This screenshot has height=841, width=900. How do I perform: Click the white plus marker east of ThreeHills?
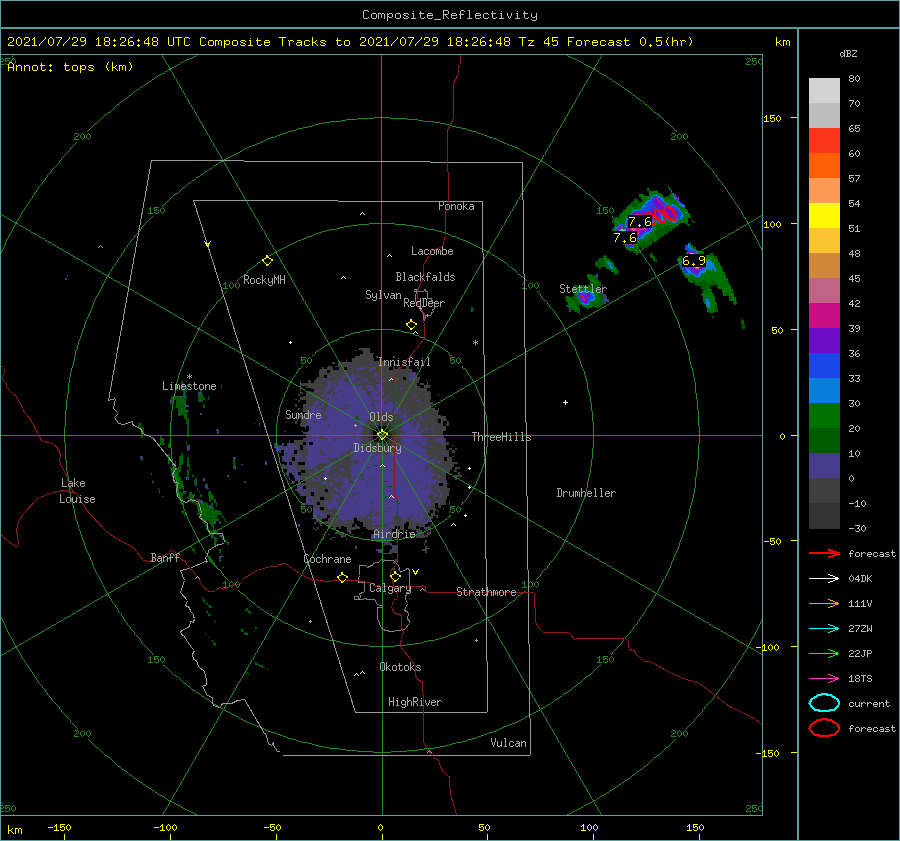pyautogui.click(x=565, y=402)
